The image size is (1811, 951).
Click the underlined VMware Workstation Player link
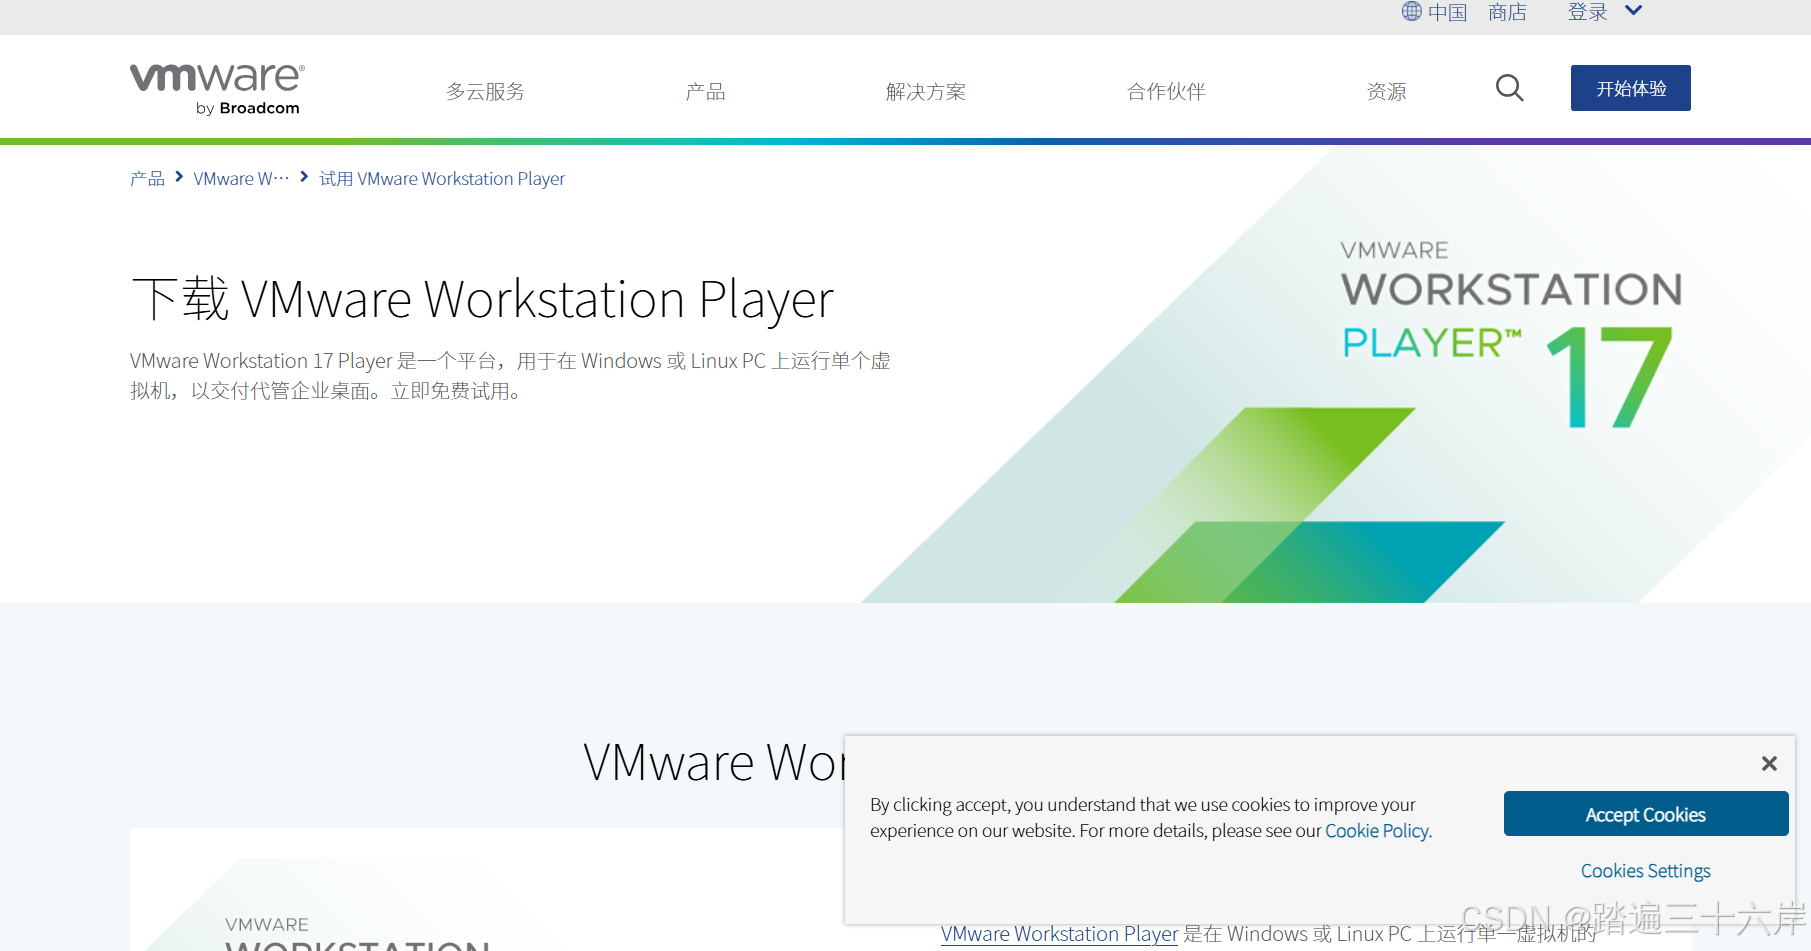coord(1059,934)
